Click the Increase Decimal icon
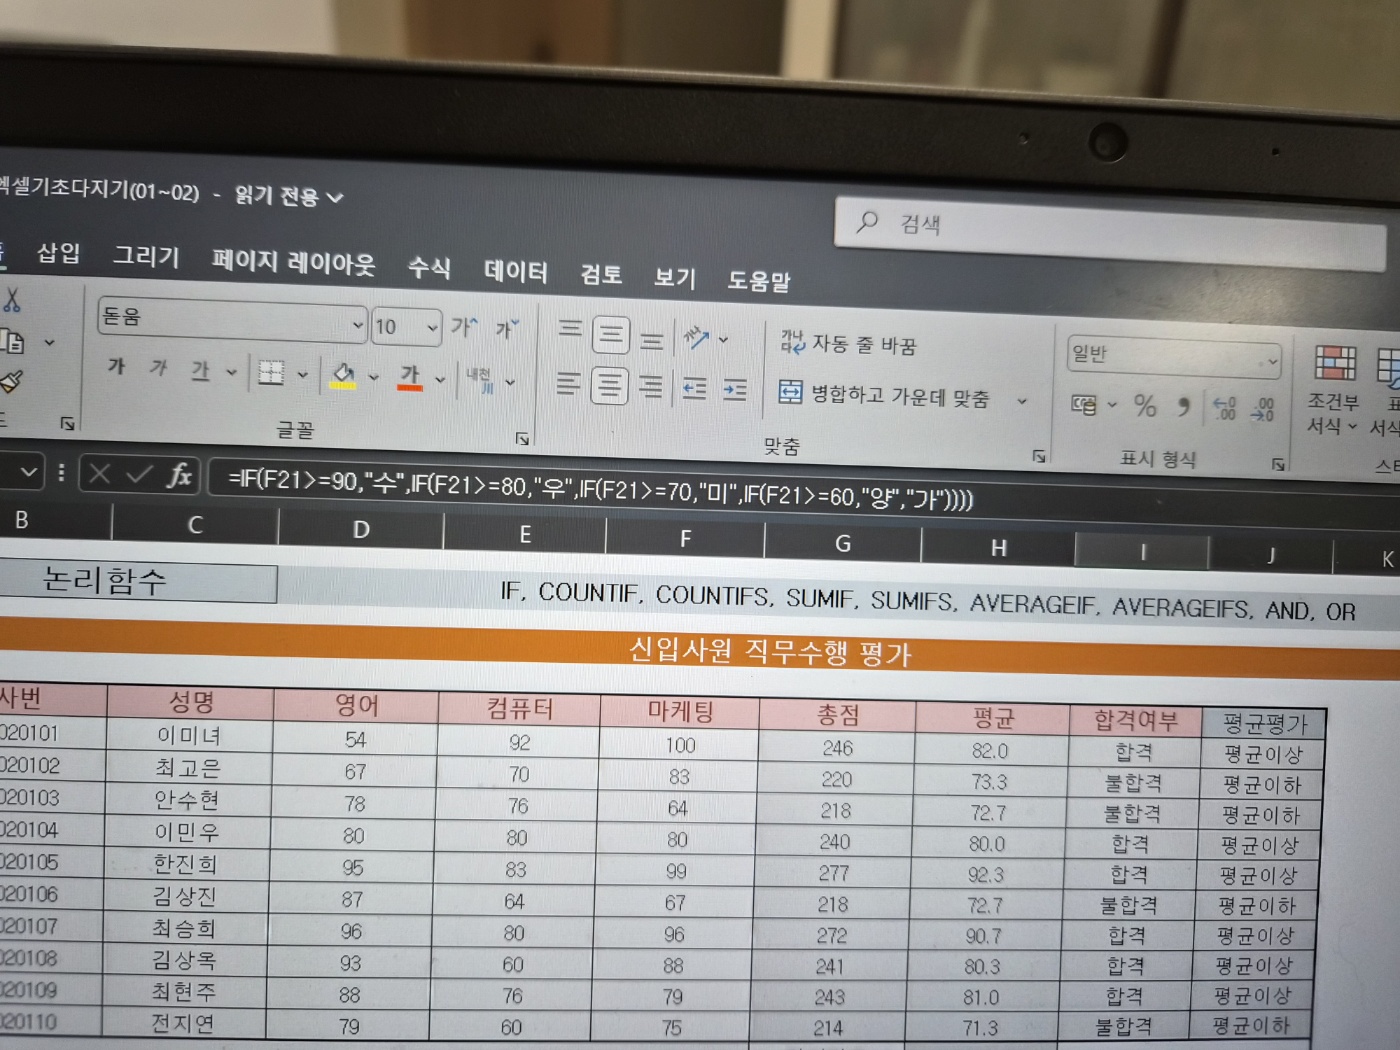 pyautogui.click(x=1224, y=408)
